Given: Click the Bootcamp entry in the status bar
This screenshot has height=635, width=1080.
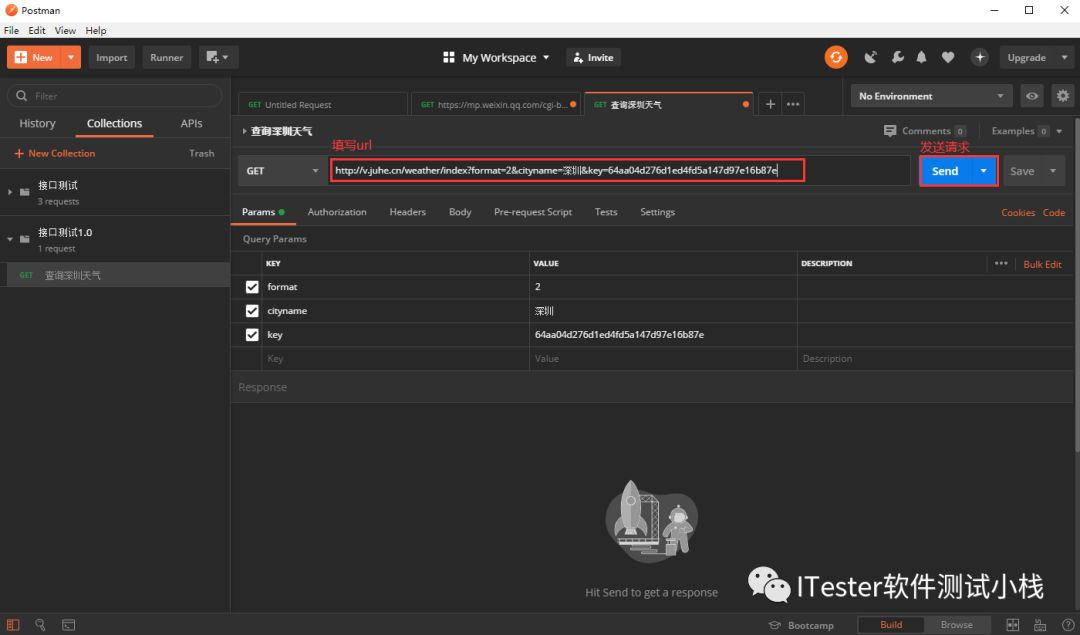Looking at the screenshot, I should click(x=801, y=625).
